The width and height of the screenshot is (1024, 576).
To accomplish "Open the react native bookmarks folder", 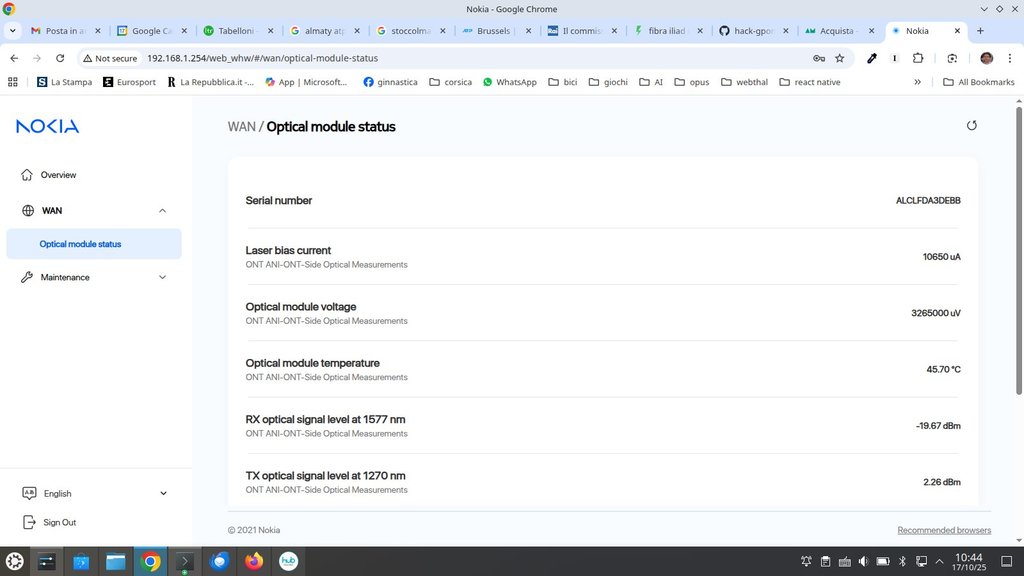I will [x=810, y=82].
